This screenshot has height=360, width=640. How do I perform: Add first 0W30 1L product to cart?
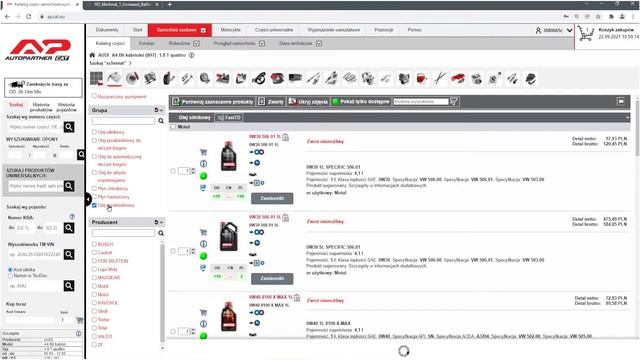tap(203, 152)
